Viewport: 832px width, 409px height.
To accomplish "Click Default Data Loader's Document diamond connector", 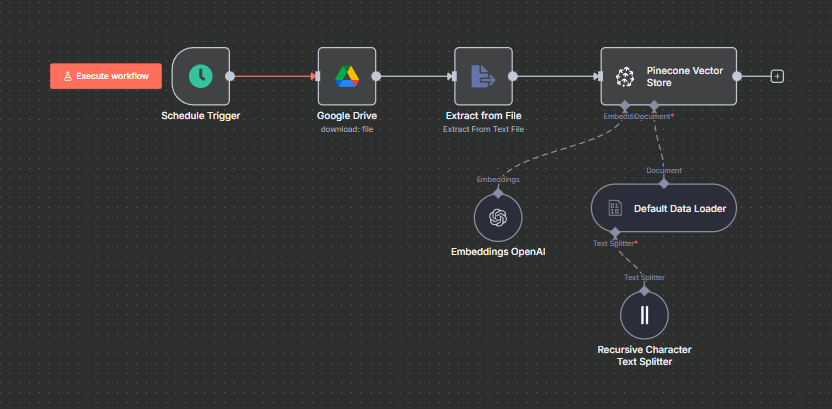I will point(664,184).
